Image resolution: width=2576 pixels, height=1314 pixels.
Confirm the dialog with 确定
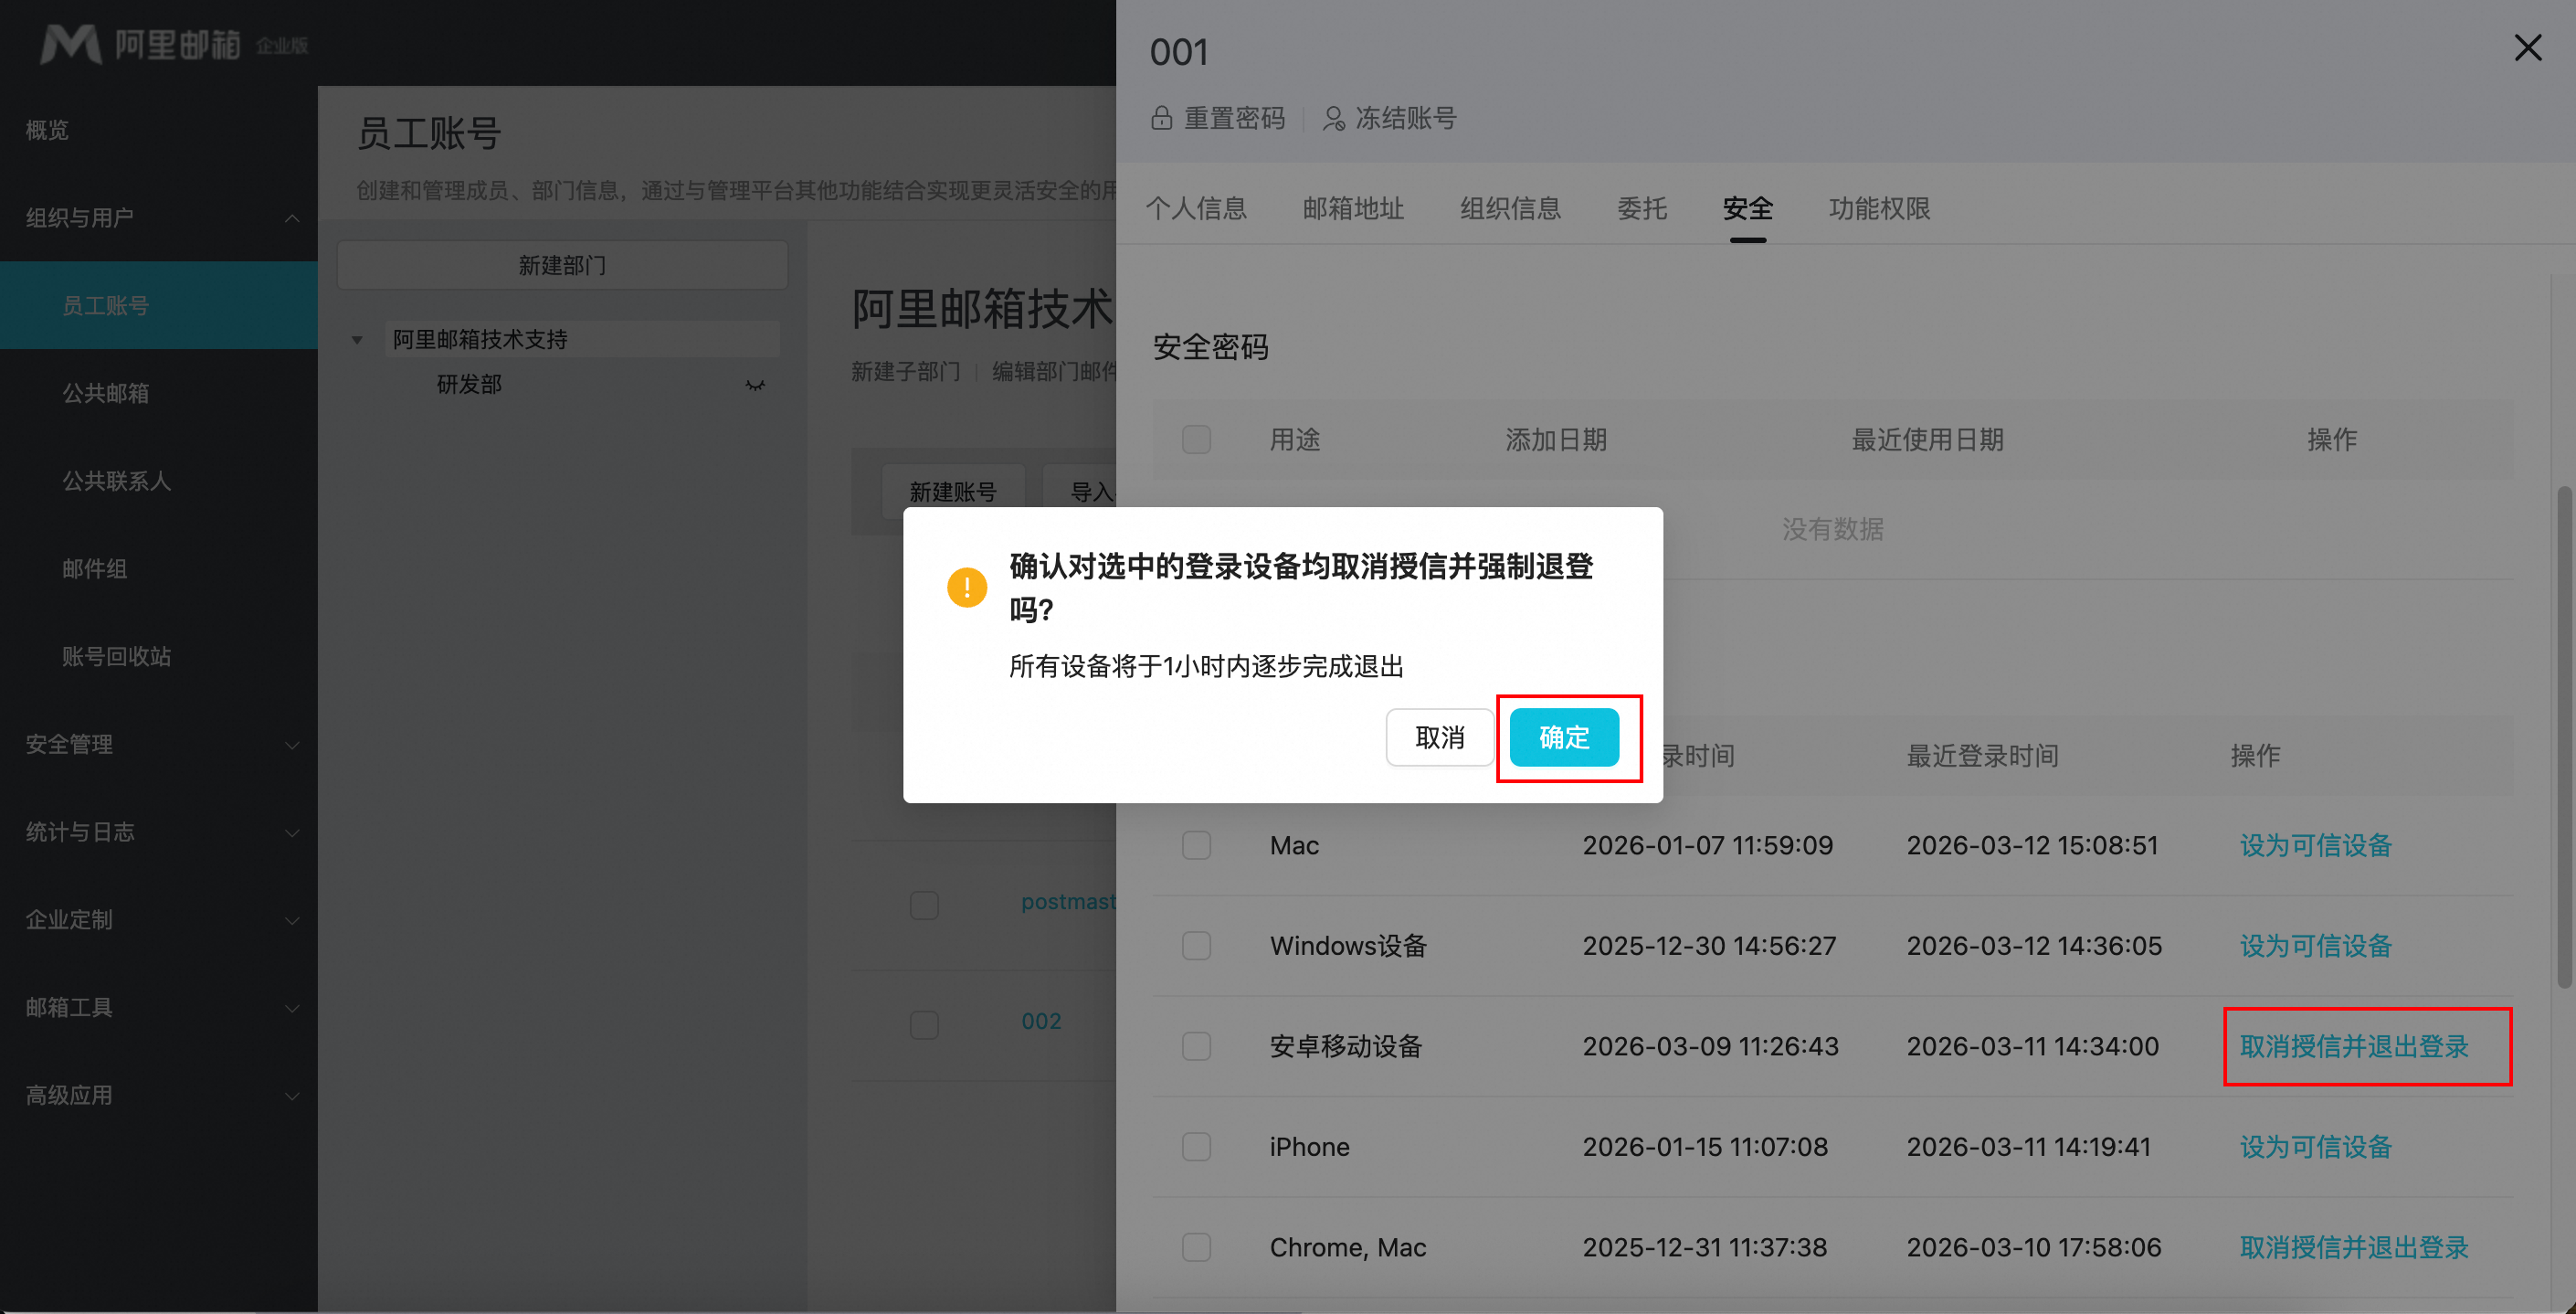click(1564, 737)
